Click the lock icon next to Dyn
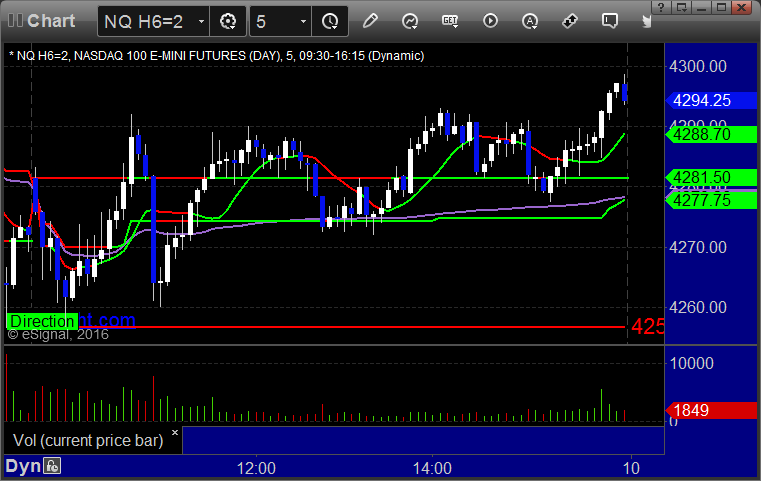Viewport: 761px width, 481px height. point(52,466)
